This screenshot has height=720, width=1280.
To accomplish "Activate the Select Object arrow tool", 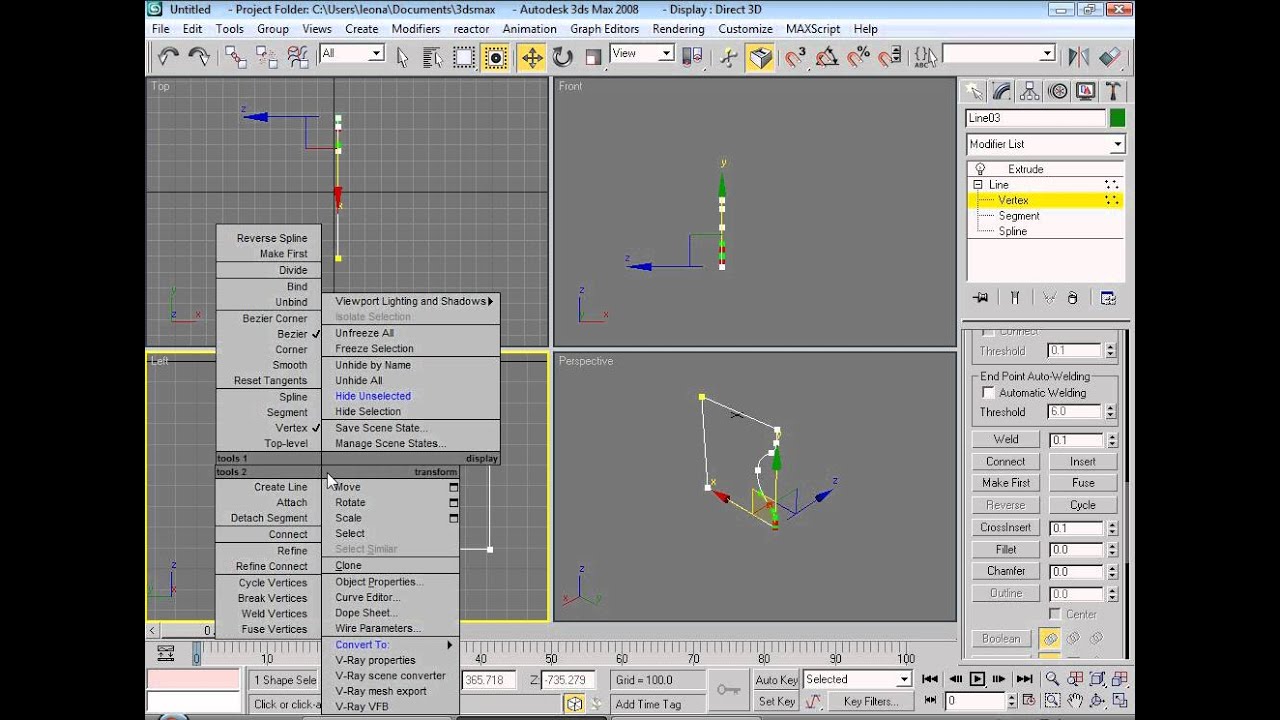I will click(x=403, y=57).
